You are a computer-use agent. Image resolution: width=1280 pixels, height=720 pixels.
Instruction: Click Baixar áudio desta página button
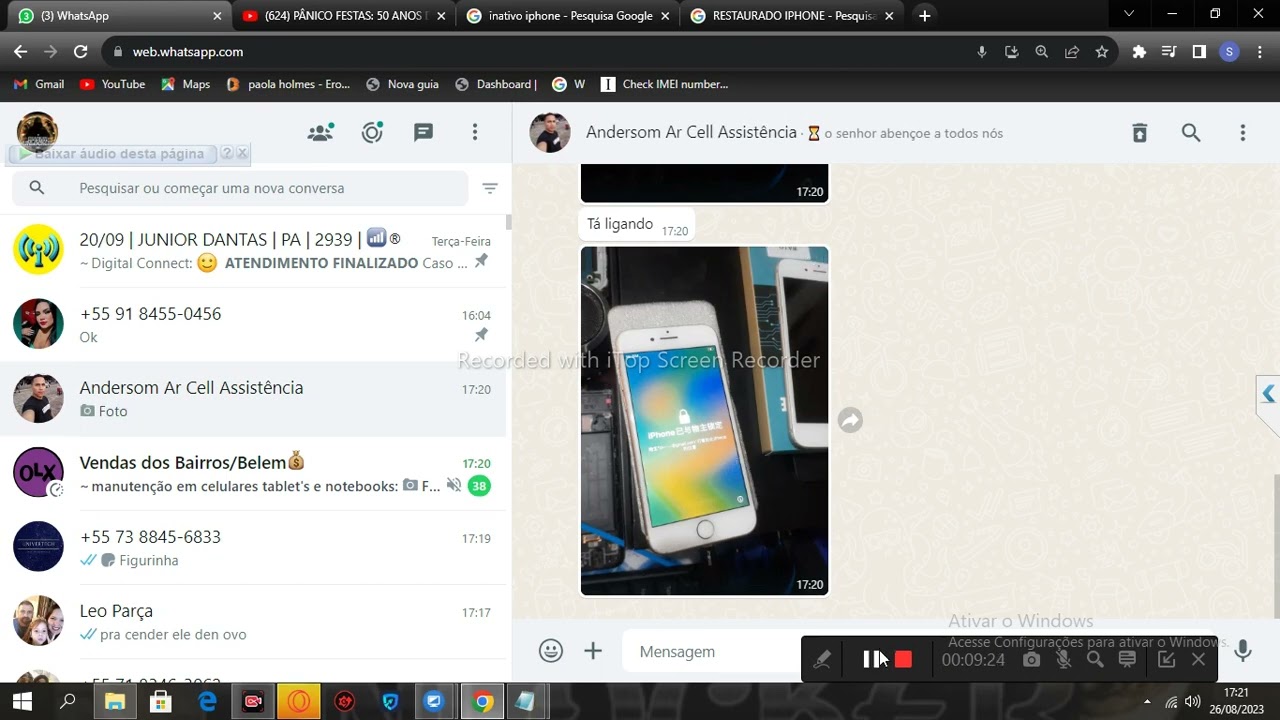(112, 154)
